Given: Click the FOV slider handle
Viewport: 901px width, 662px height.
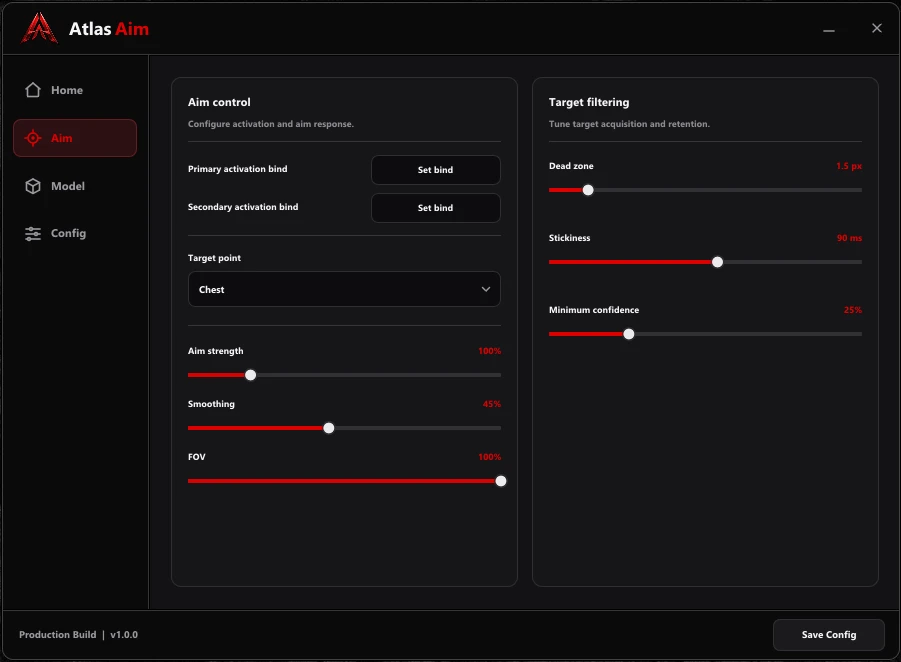Looking at the screenshot, I should 500,481.
